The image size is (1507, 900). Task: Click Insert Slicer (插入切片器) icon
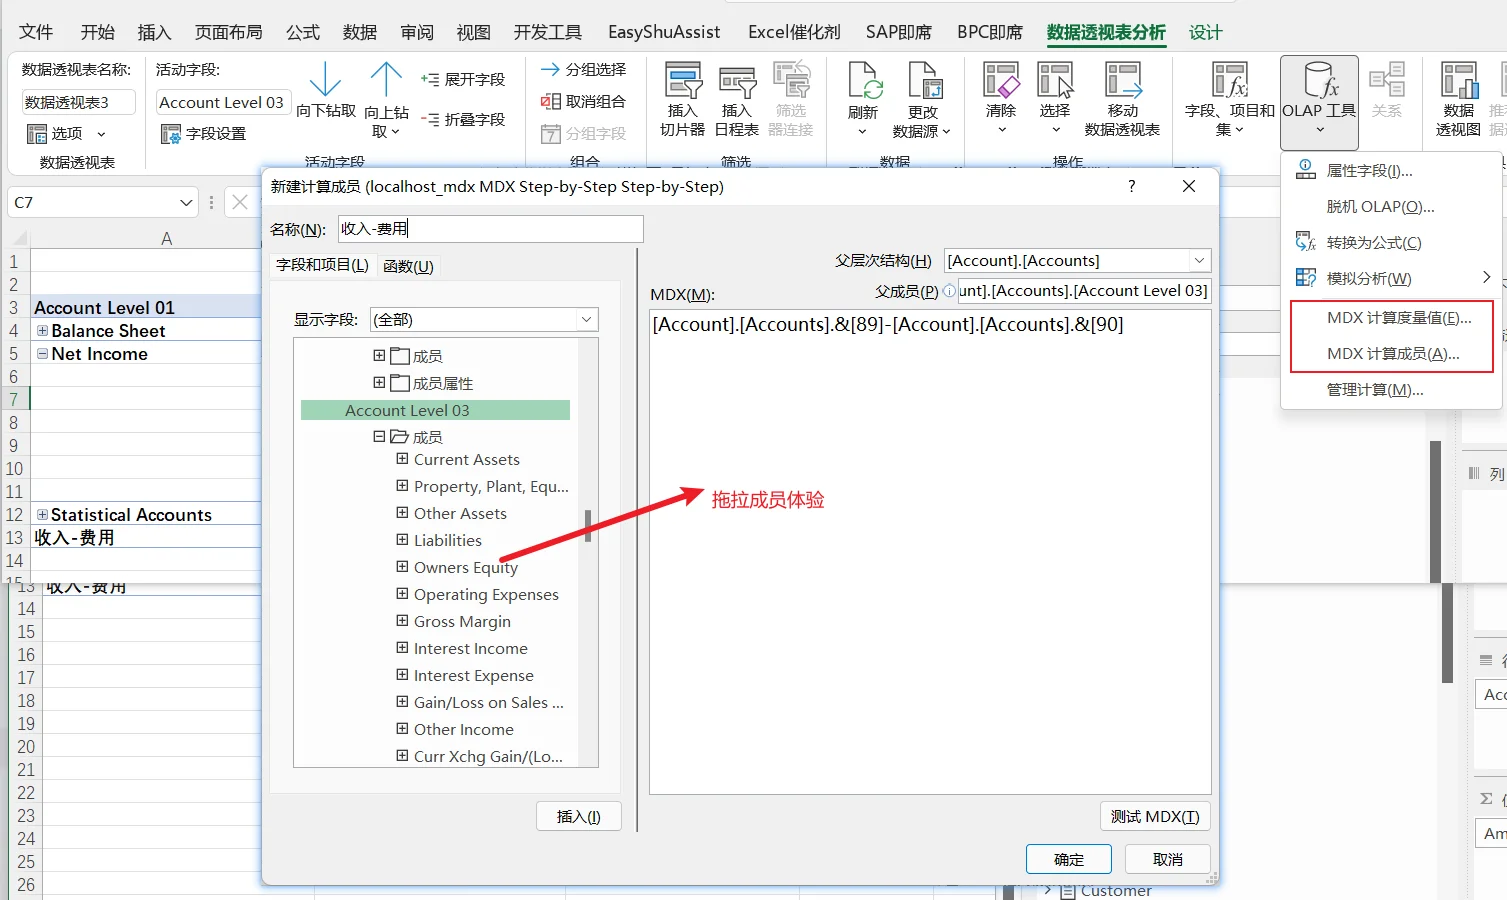point(683,80)
